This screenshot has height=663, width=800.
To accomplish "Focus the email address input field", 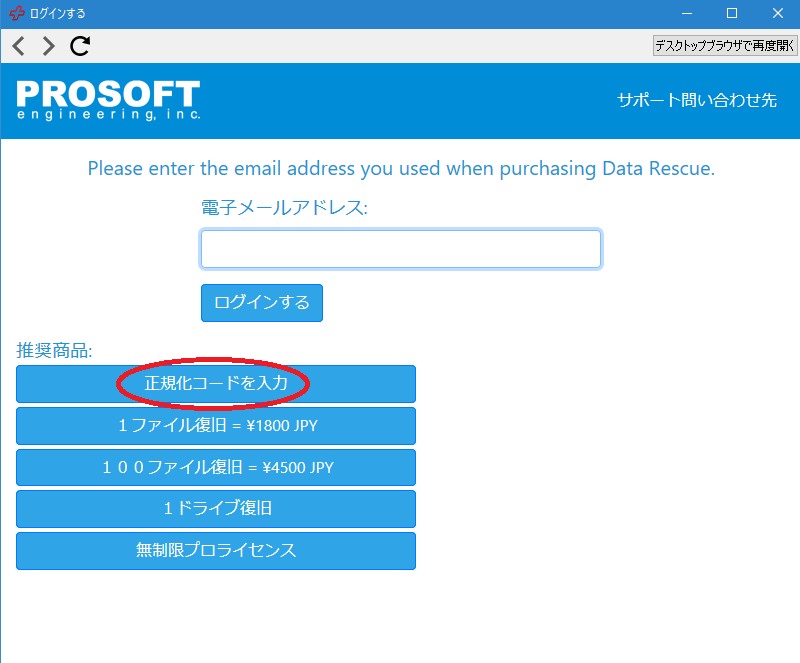I will pyautogui.click(x=400, y=249).
